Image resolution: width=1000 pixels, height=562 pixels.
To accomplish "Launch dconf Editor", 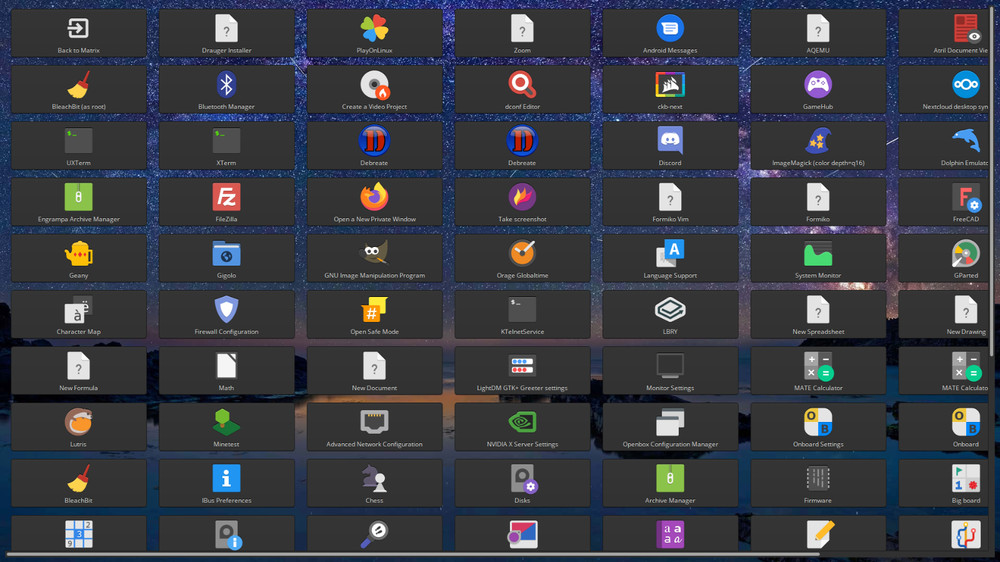I will (522, 89).
